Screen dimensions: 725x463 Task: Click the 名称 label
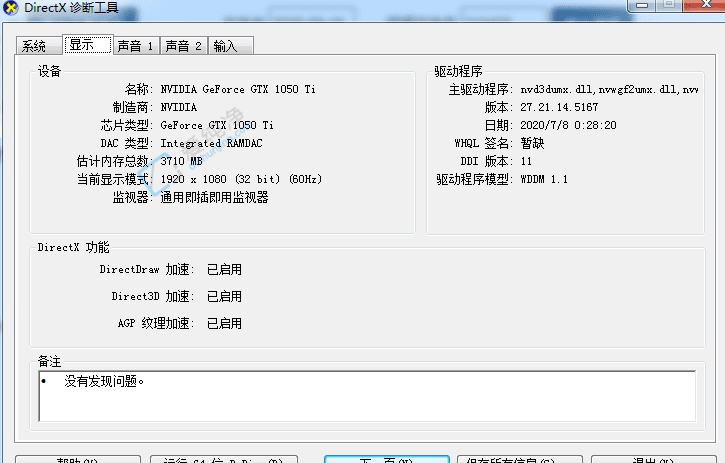138,89
